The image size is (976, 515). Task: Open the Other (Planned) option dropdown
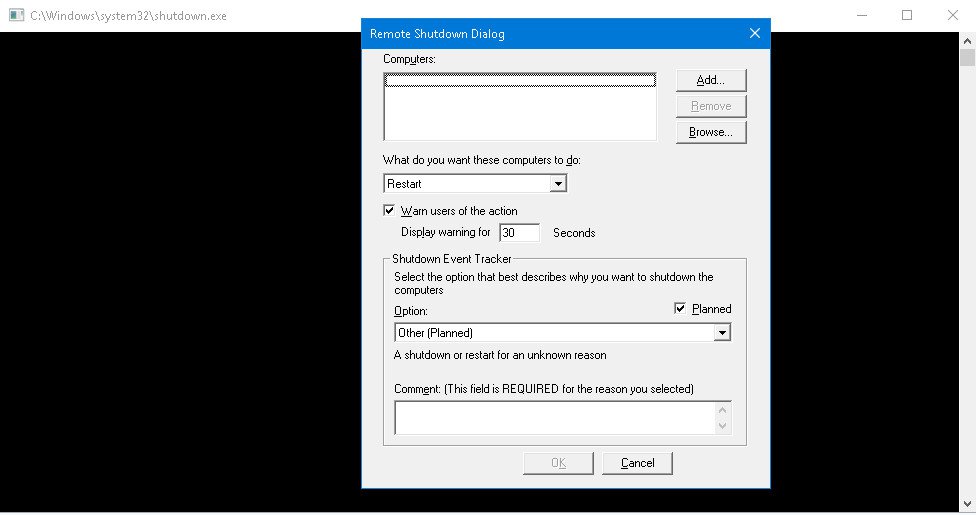721,333
